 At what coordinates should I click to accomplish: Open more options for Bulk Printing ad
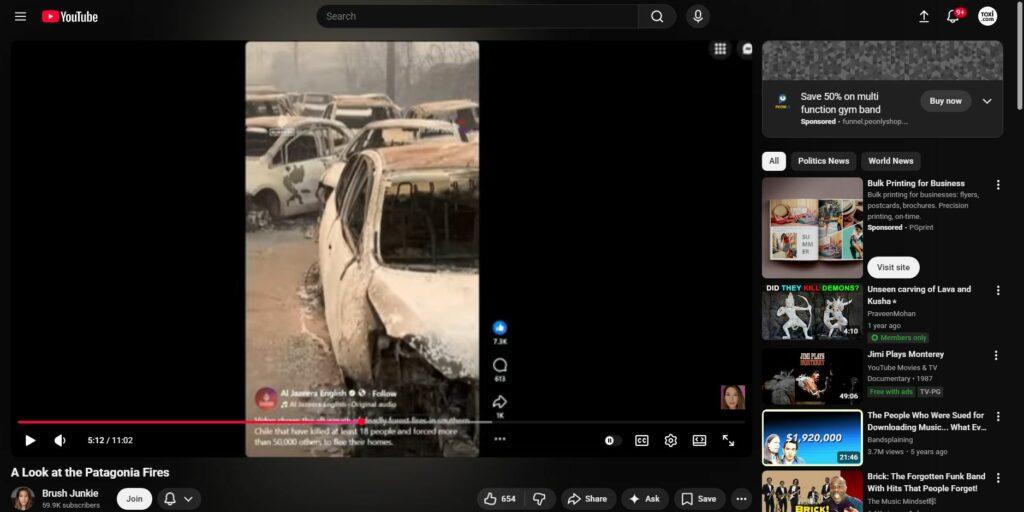coord(996,185)
